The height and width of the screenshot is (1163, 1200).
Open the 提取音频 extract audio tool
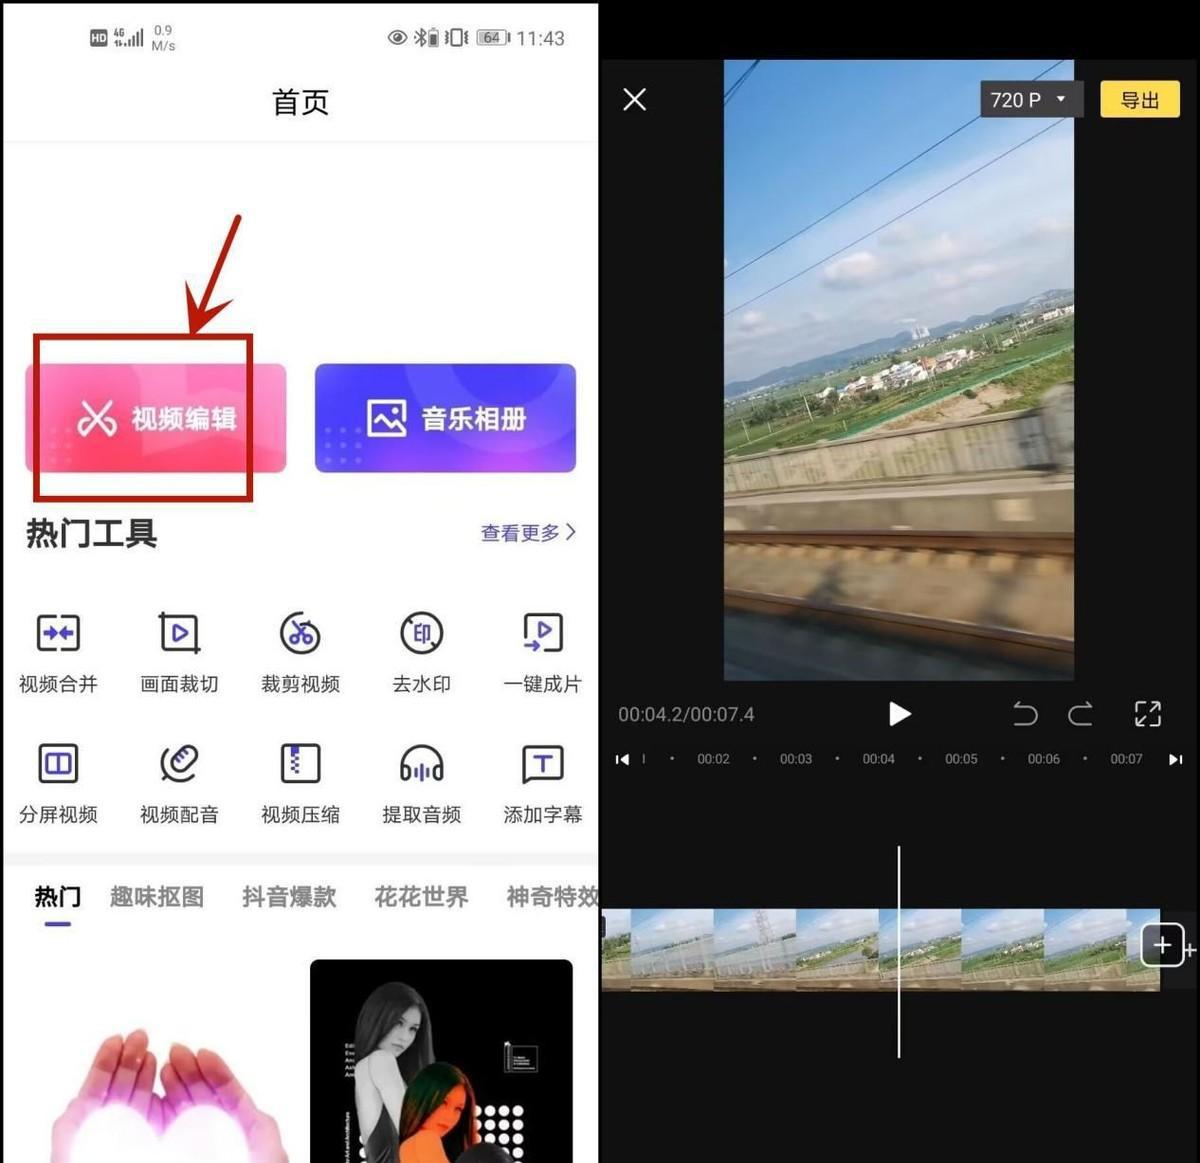(421, 765)
